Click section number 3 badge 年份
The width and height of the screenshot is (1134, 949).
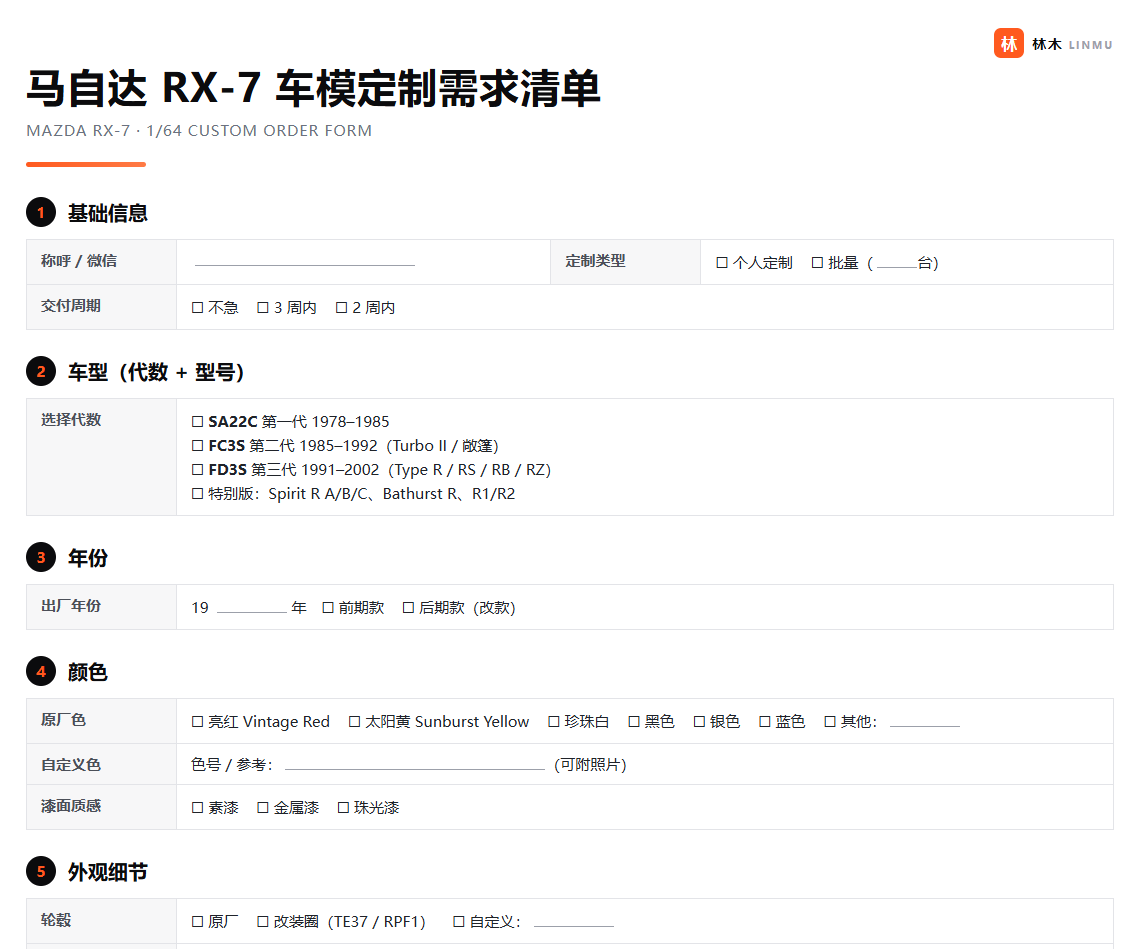tap(41, 558)
